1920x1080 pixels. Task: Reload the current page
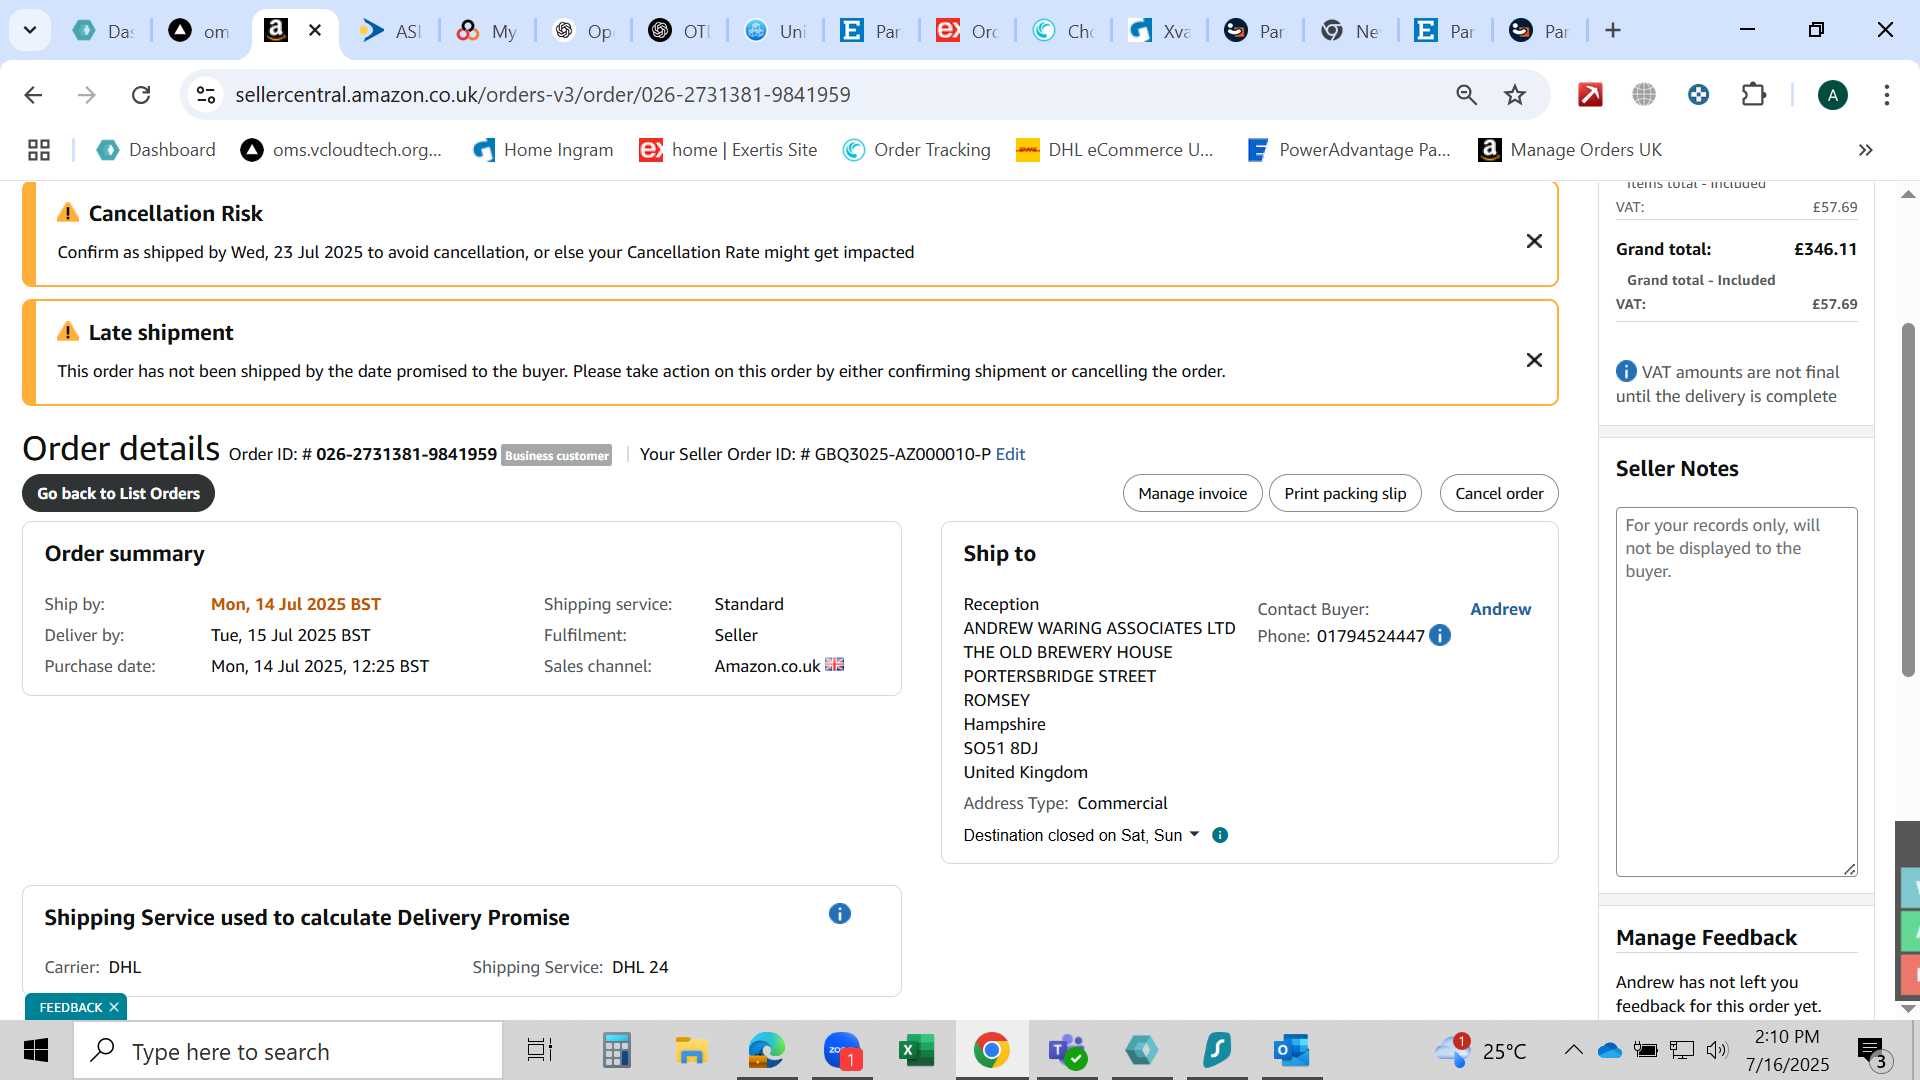(141, 95)
